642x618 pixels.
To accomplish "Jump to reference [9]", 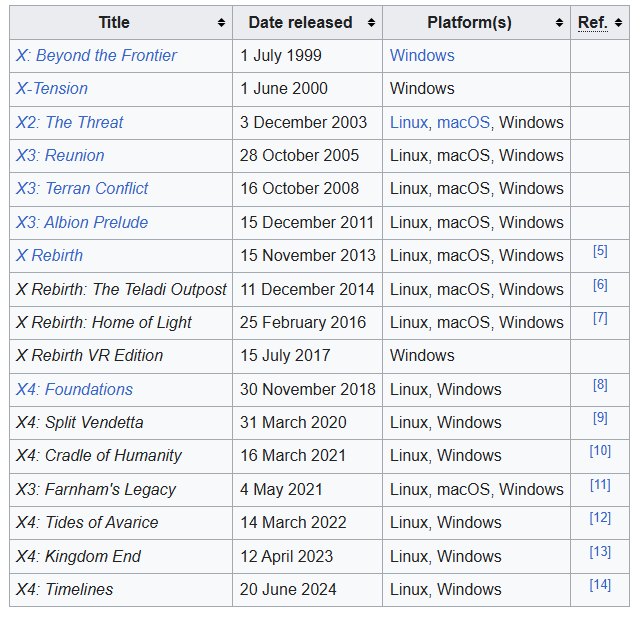I will pyautogui.click(x=600, y=418).
